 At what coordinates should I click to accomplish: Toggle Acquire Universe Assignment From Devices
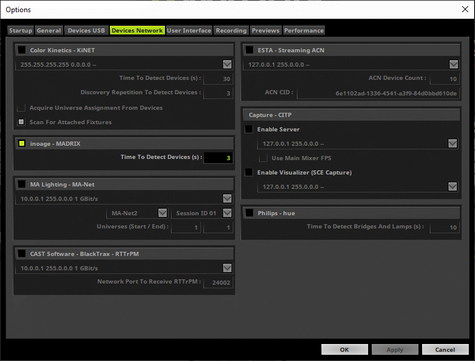21,108
